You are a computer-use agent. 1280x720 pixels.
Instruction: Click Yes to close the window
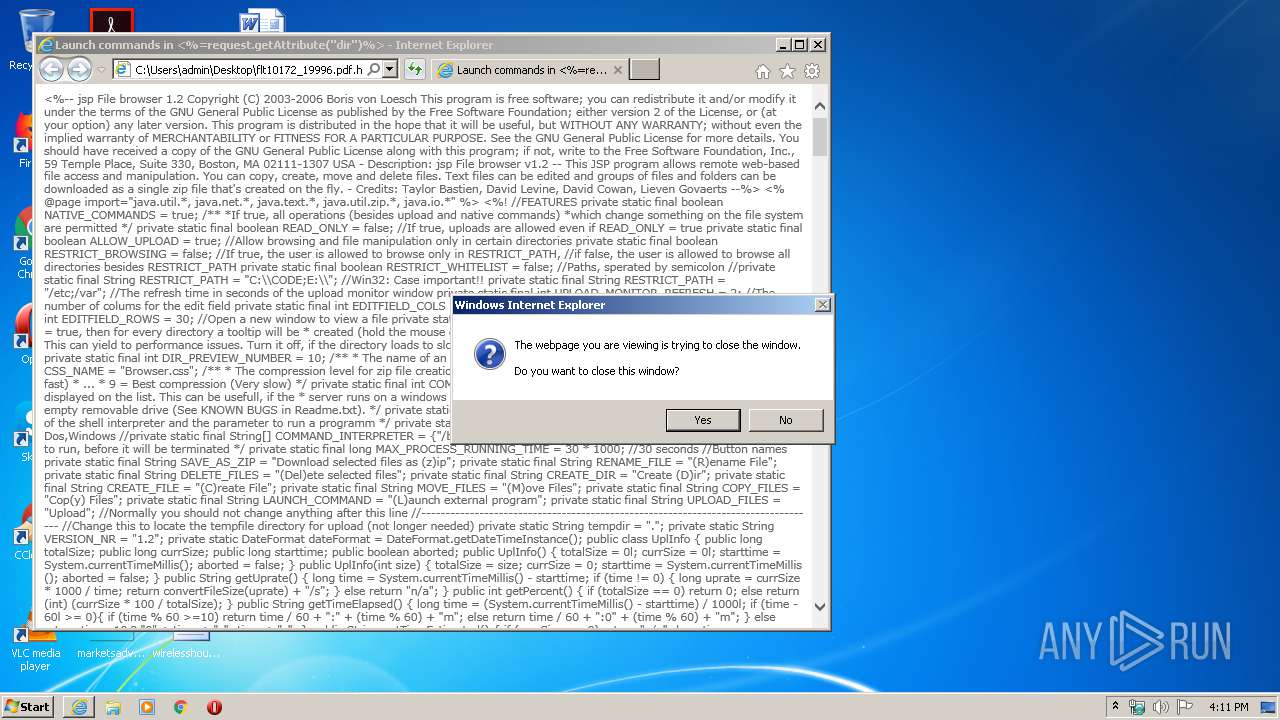tap(703, 420)
